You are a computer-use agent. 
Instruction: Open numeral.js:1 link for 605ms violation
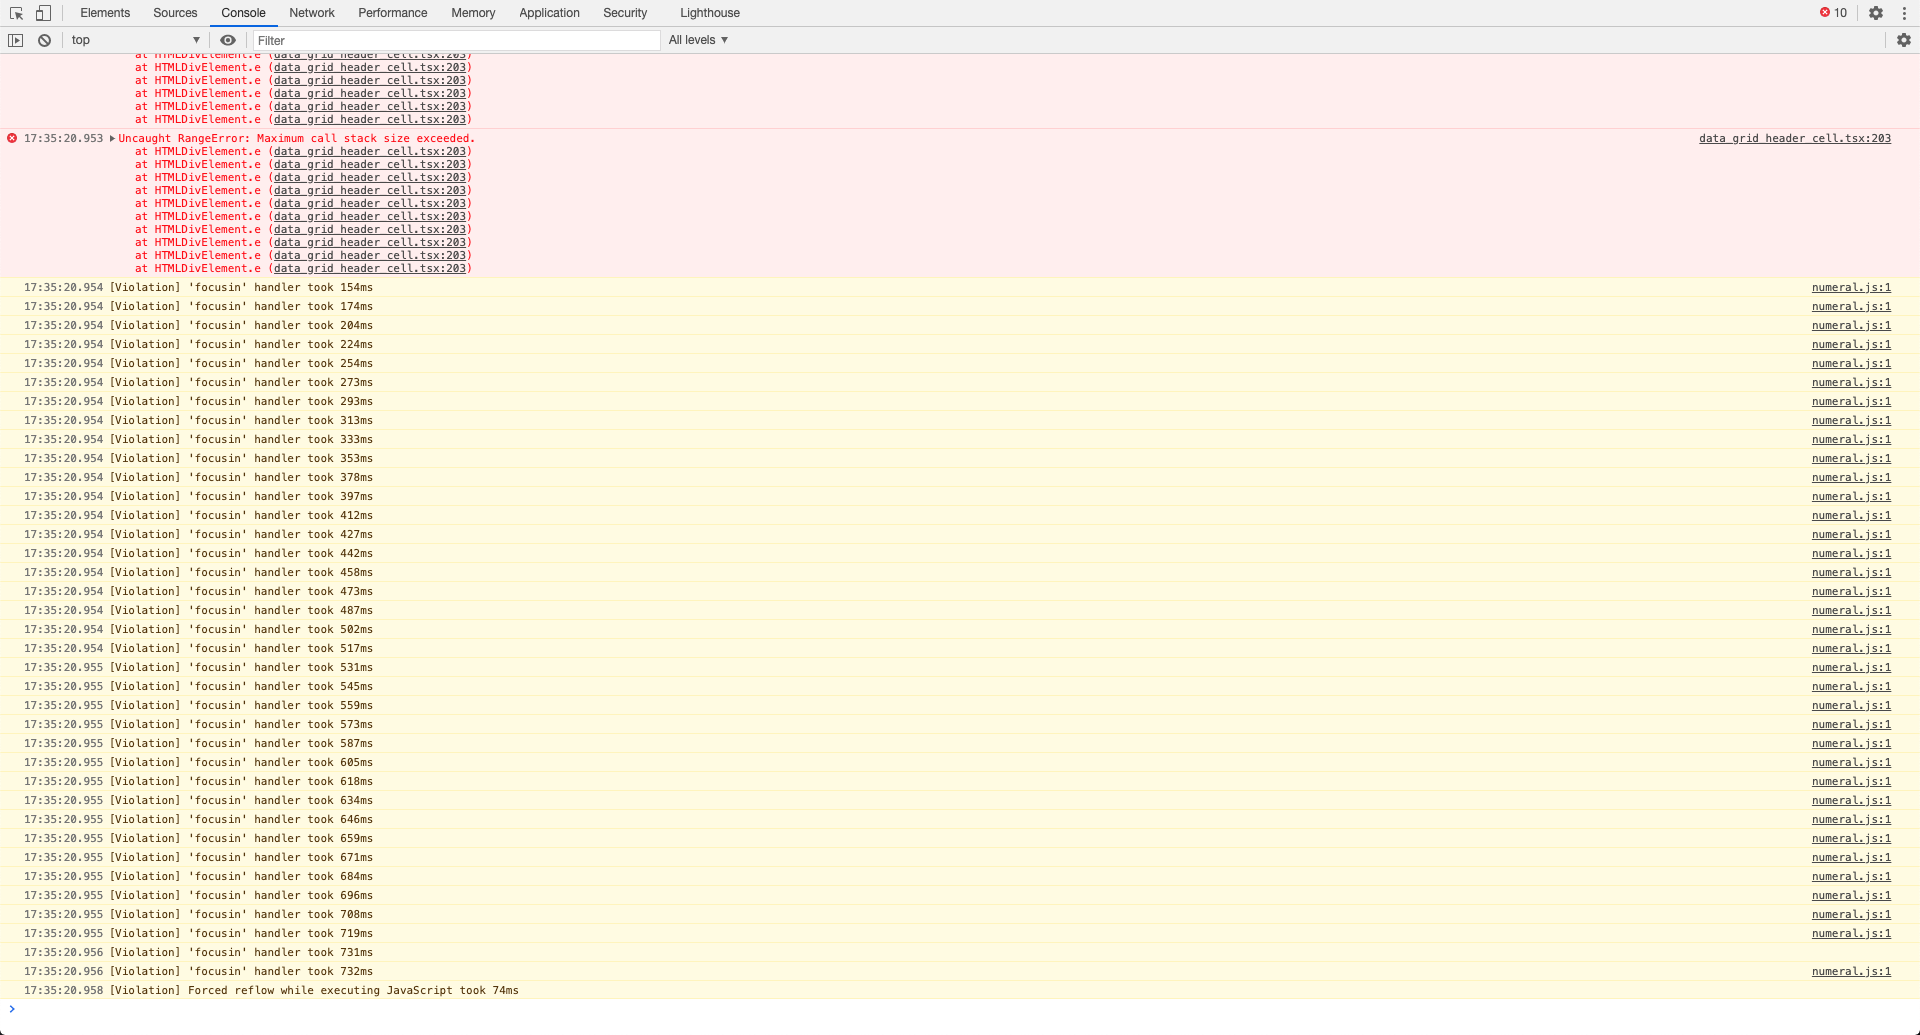[1851, 762]
